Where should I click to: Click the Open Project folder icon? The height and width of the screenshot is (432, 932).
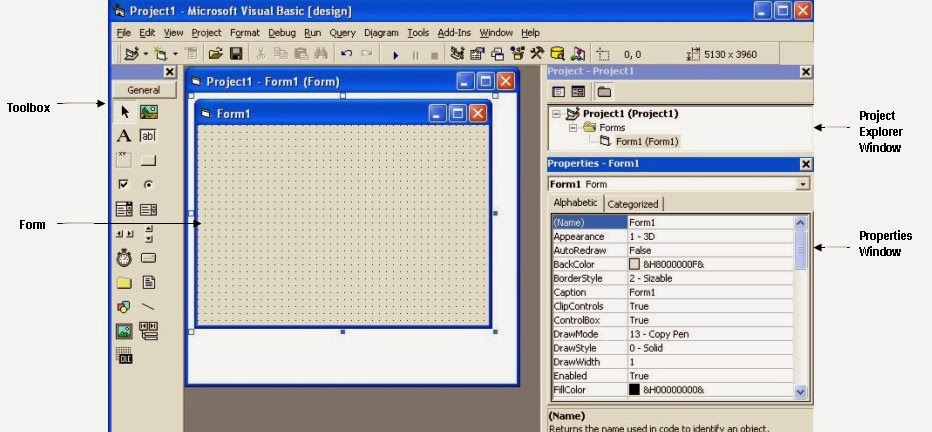click(215, 54)
